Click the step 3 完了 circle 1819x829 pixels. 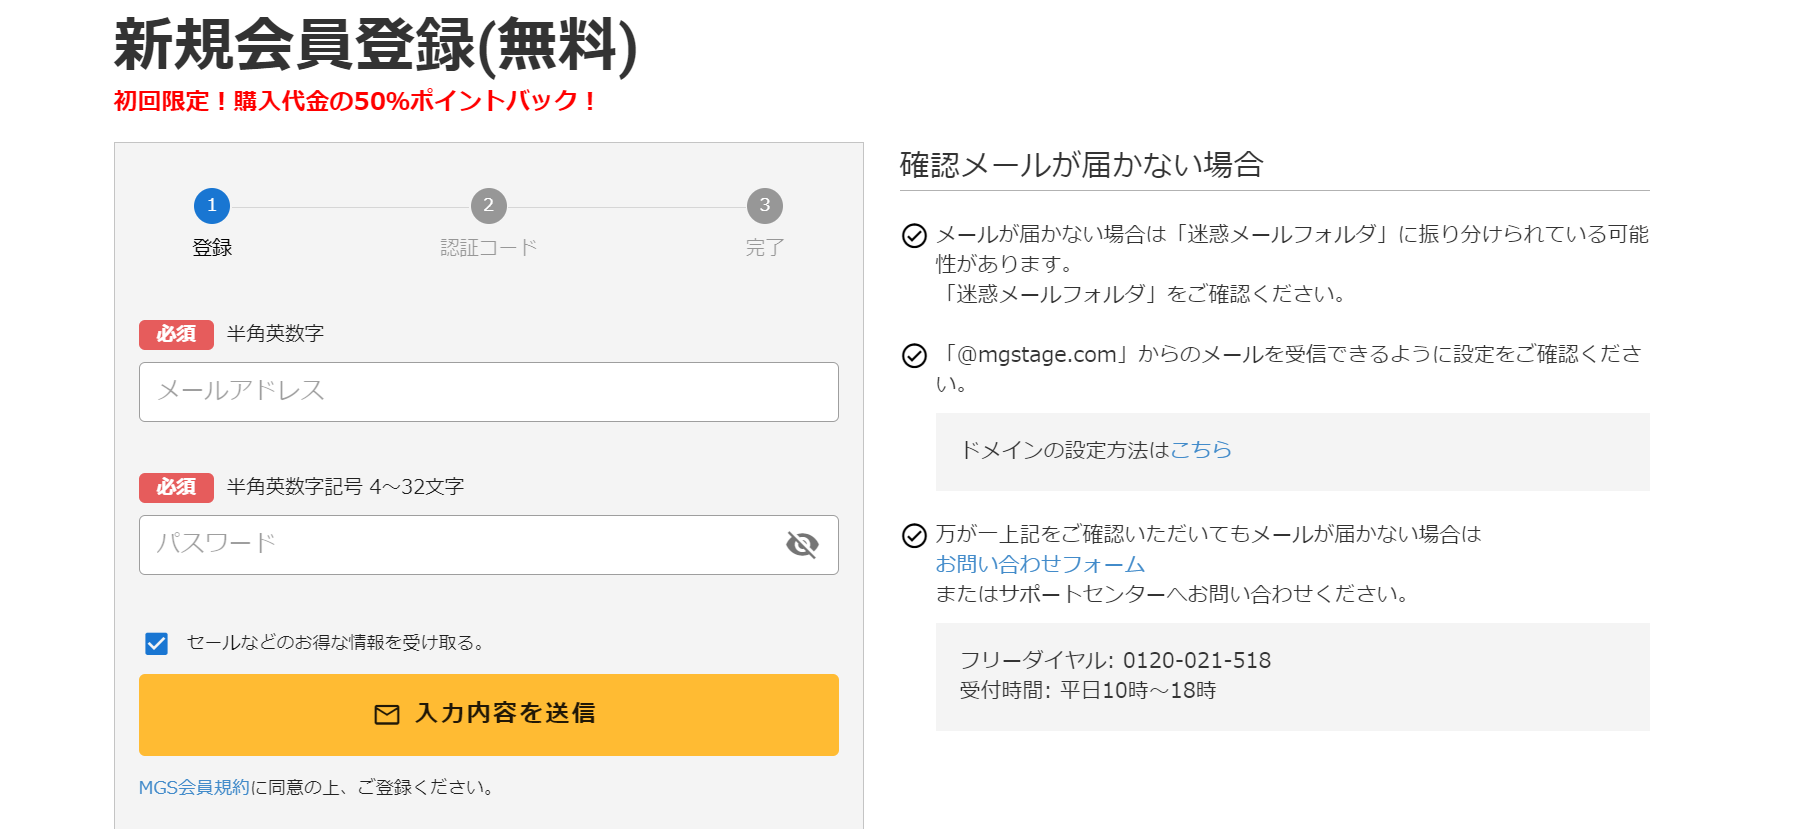(764, 206)
